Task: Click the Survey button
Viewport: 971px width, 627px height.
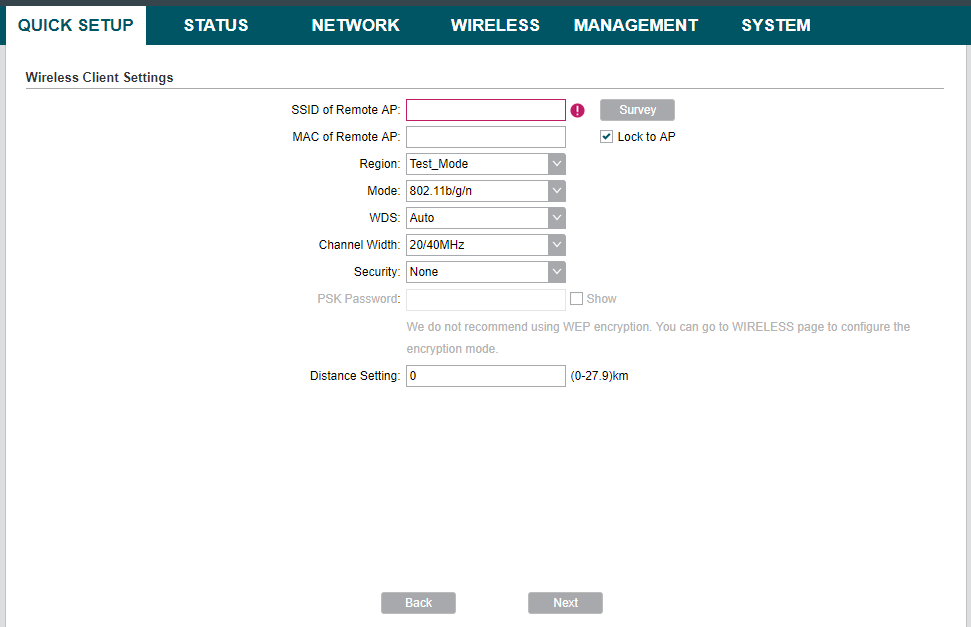Action: coord(637,110)
